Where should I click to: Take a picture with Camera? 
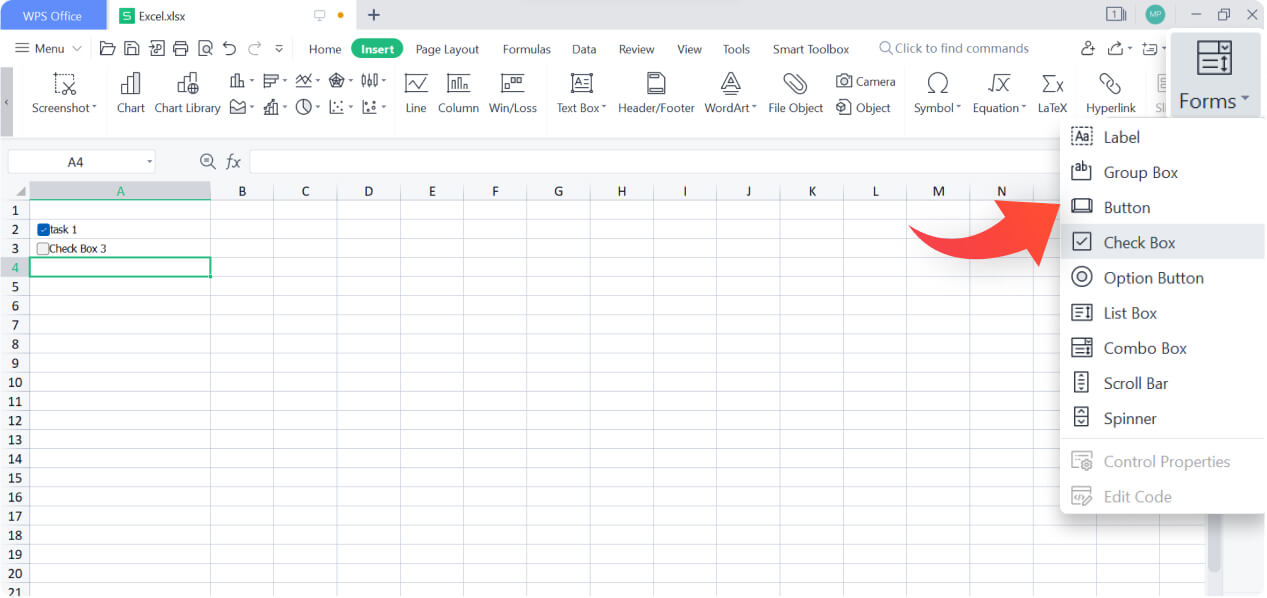pyautogui.click(x=864, y=80)
